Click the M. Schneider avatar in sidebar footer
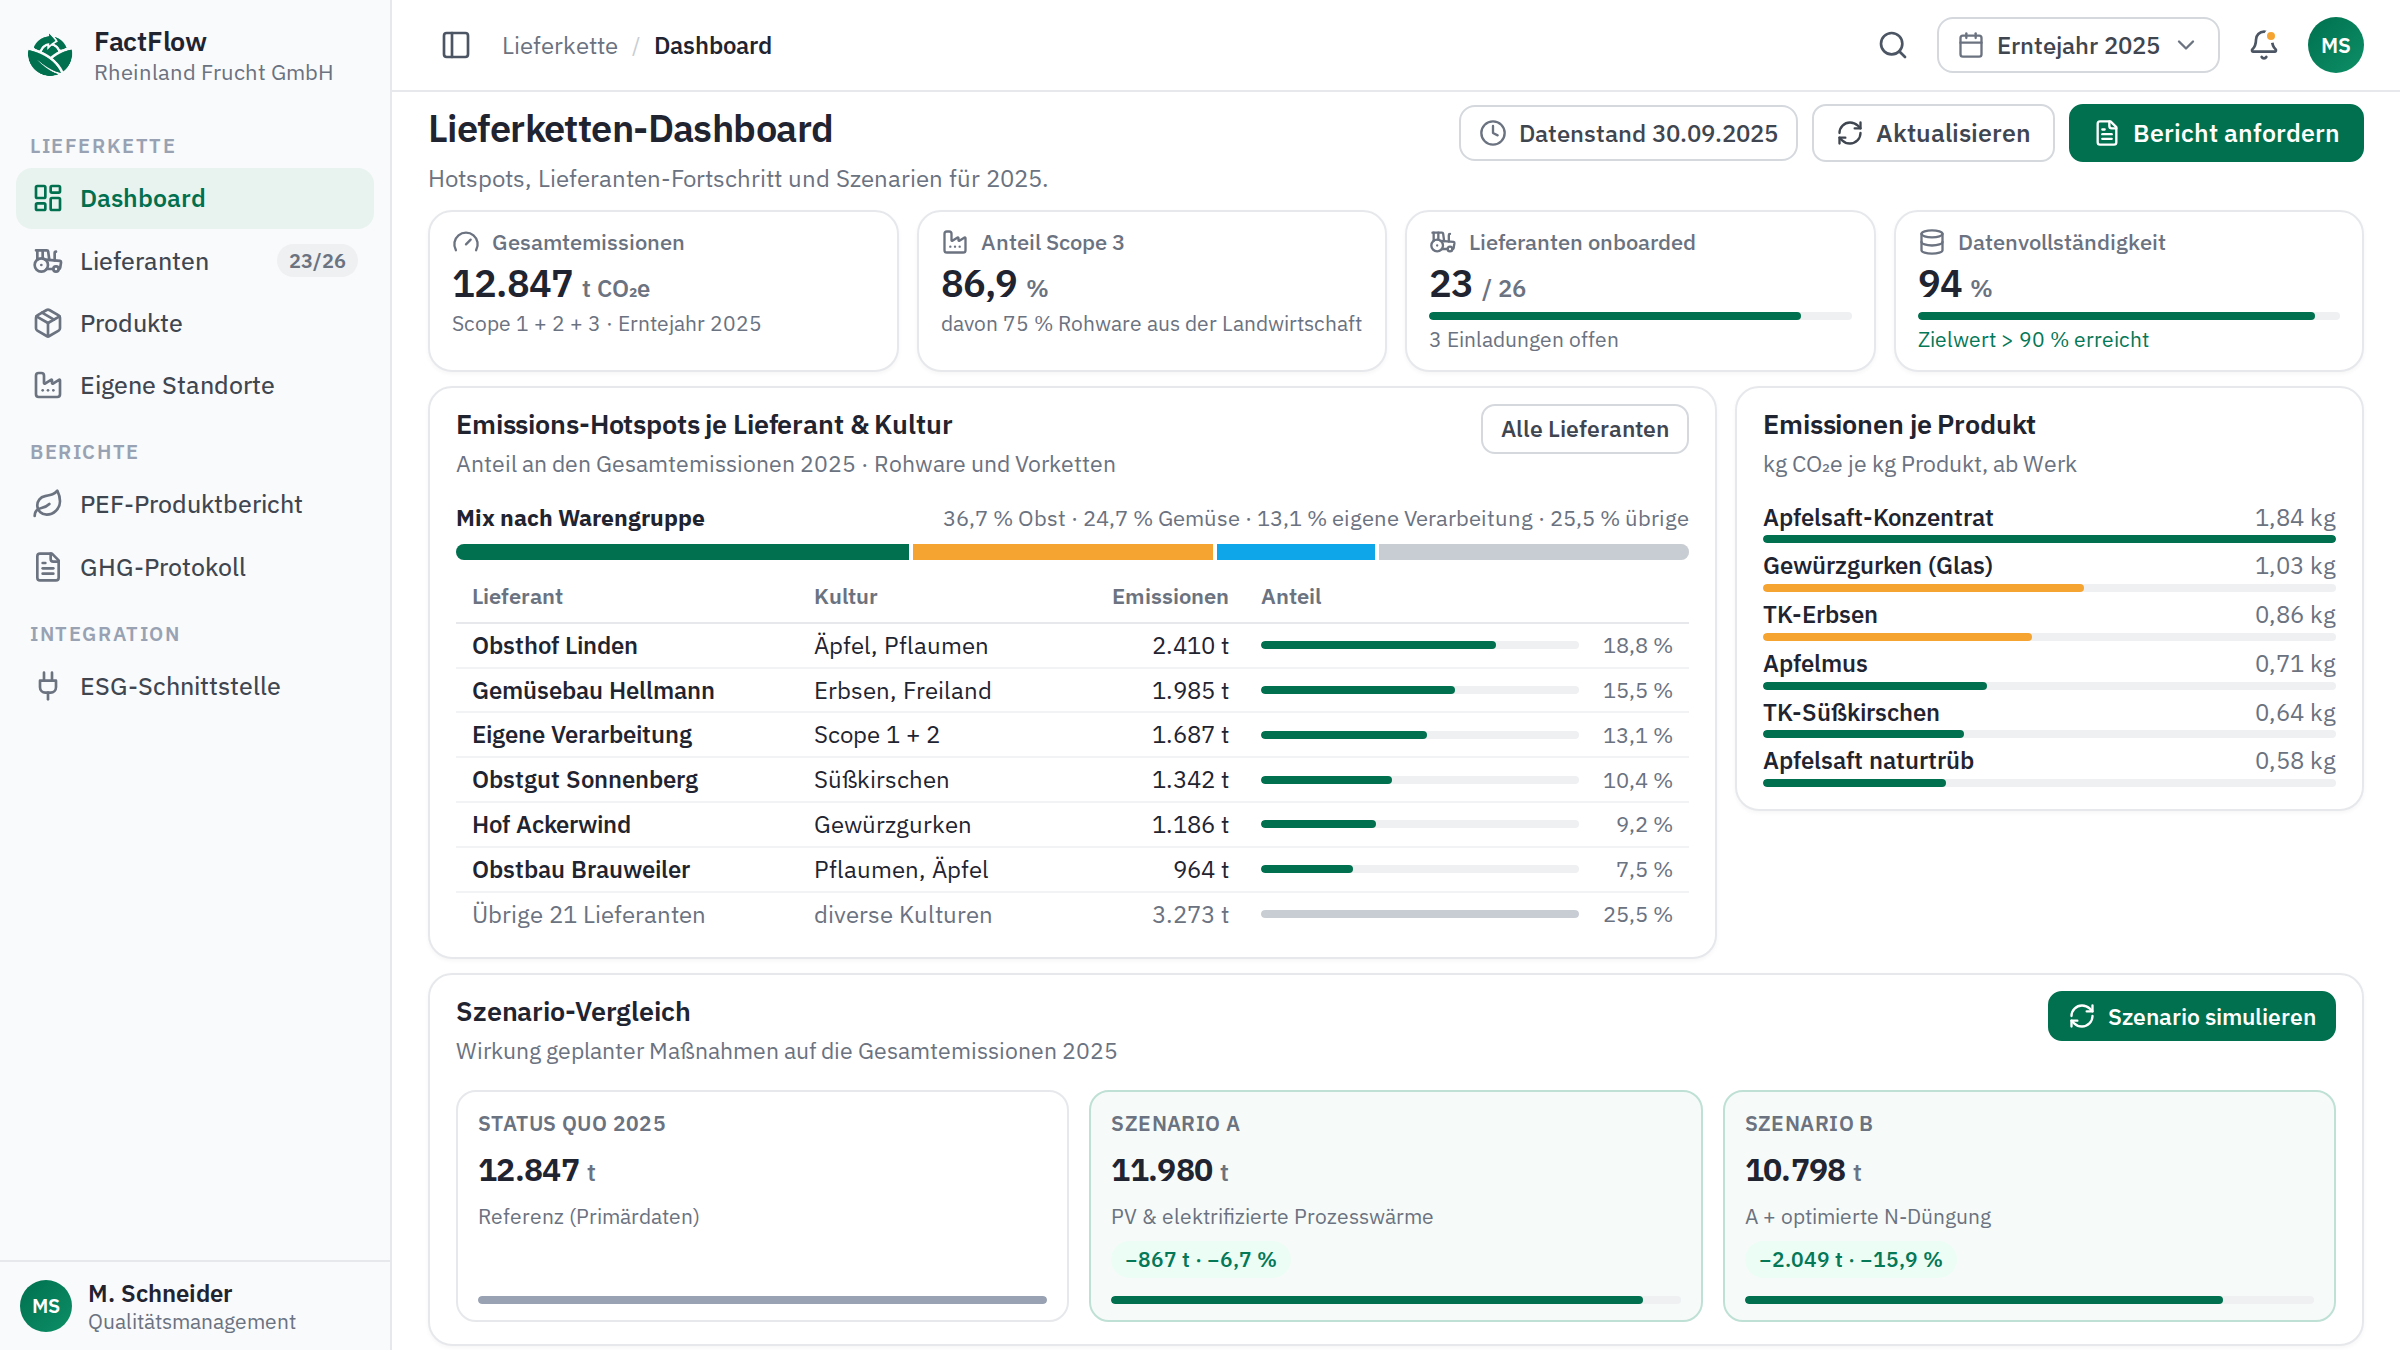The image size is (2400, 1350). [46, 1306]
